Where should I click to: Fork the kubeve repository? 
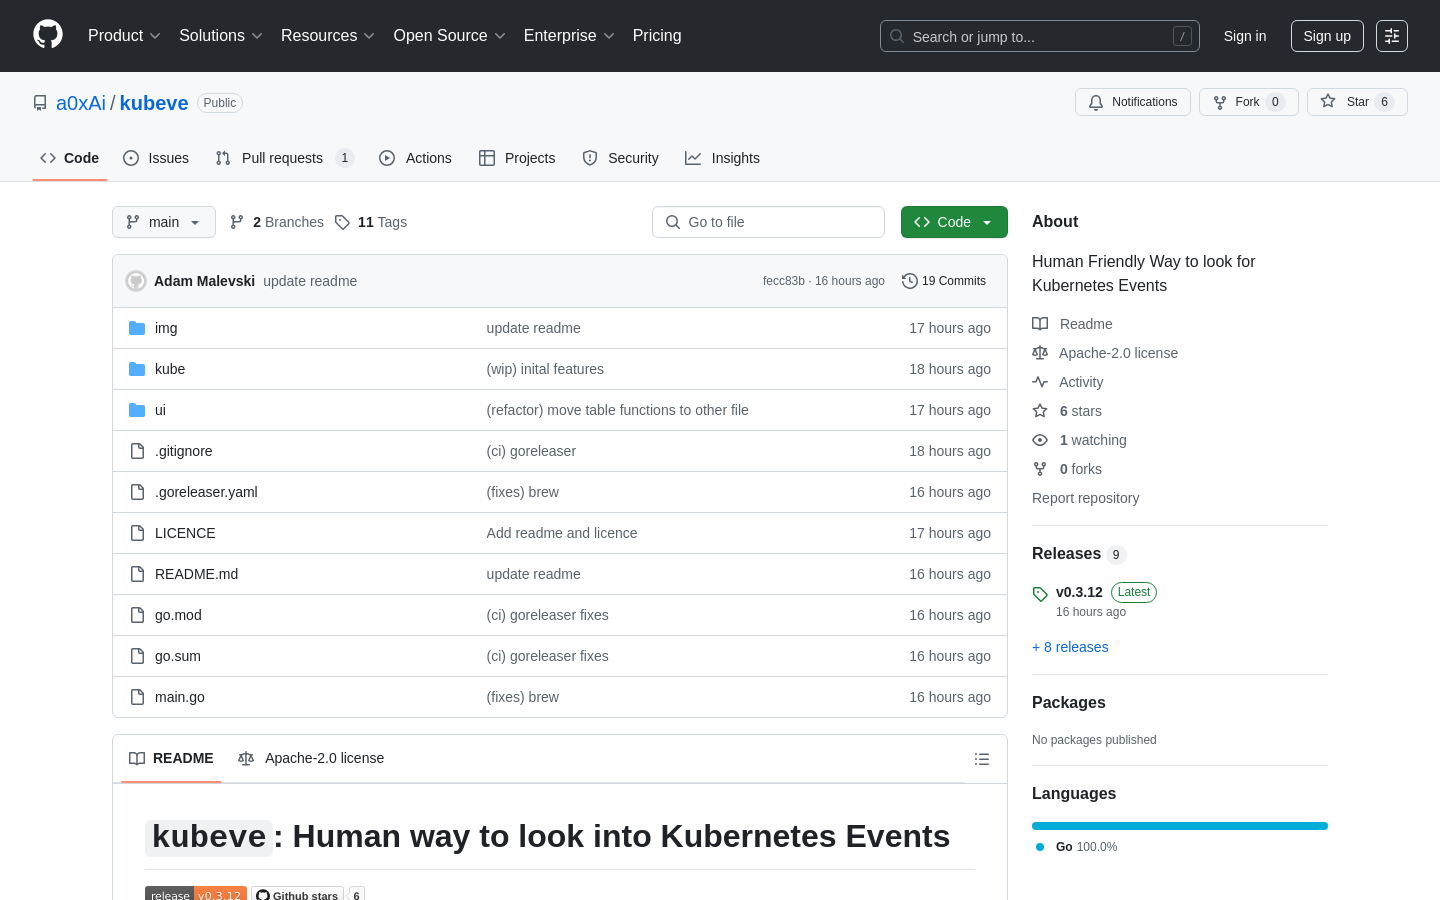(x=1248, y=102)
